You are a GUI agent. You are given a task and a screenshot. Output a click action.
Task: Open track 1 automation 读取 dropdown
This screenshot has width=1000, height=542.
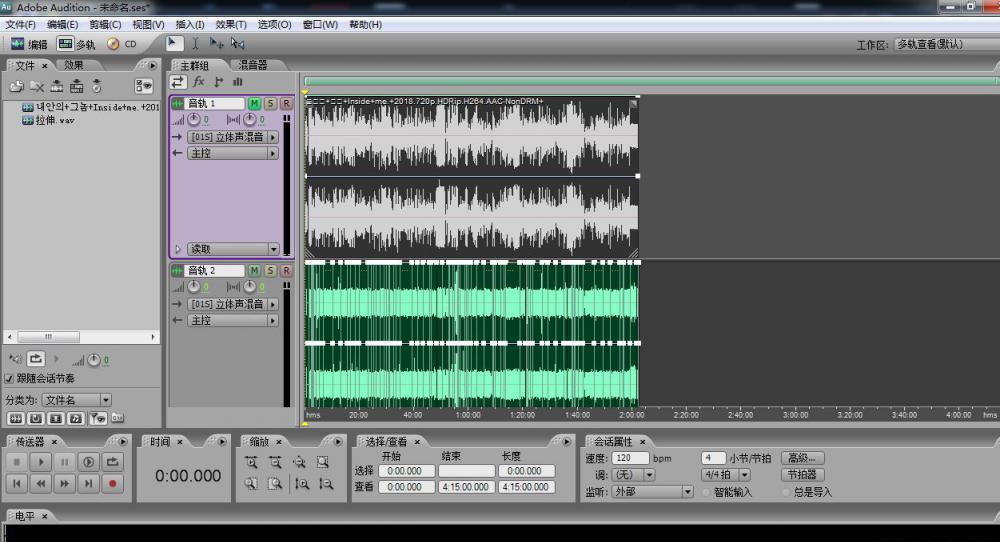tap(233, 249)
